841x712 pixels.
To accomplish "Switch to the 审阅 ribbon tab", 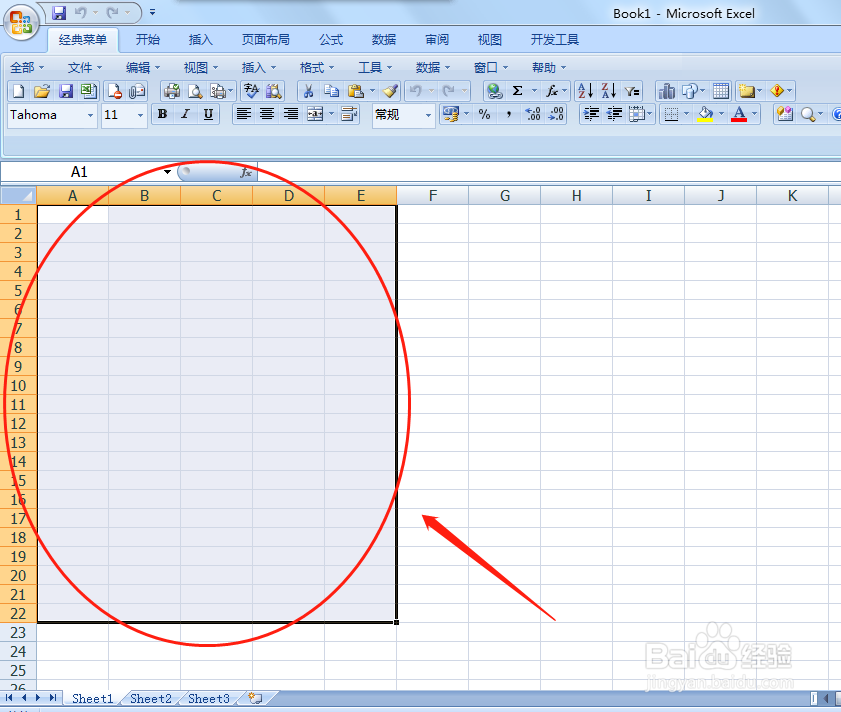I will point(437,39).
